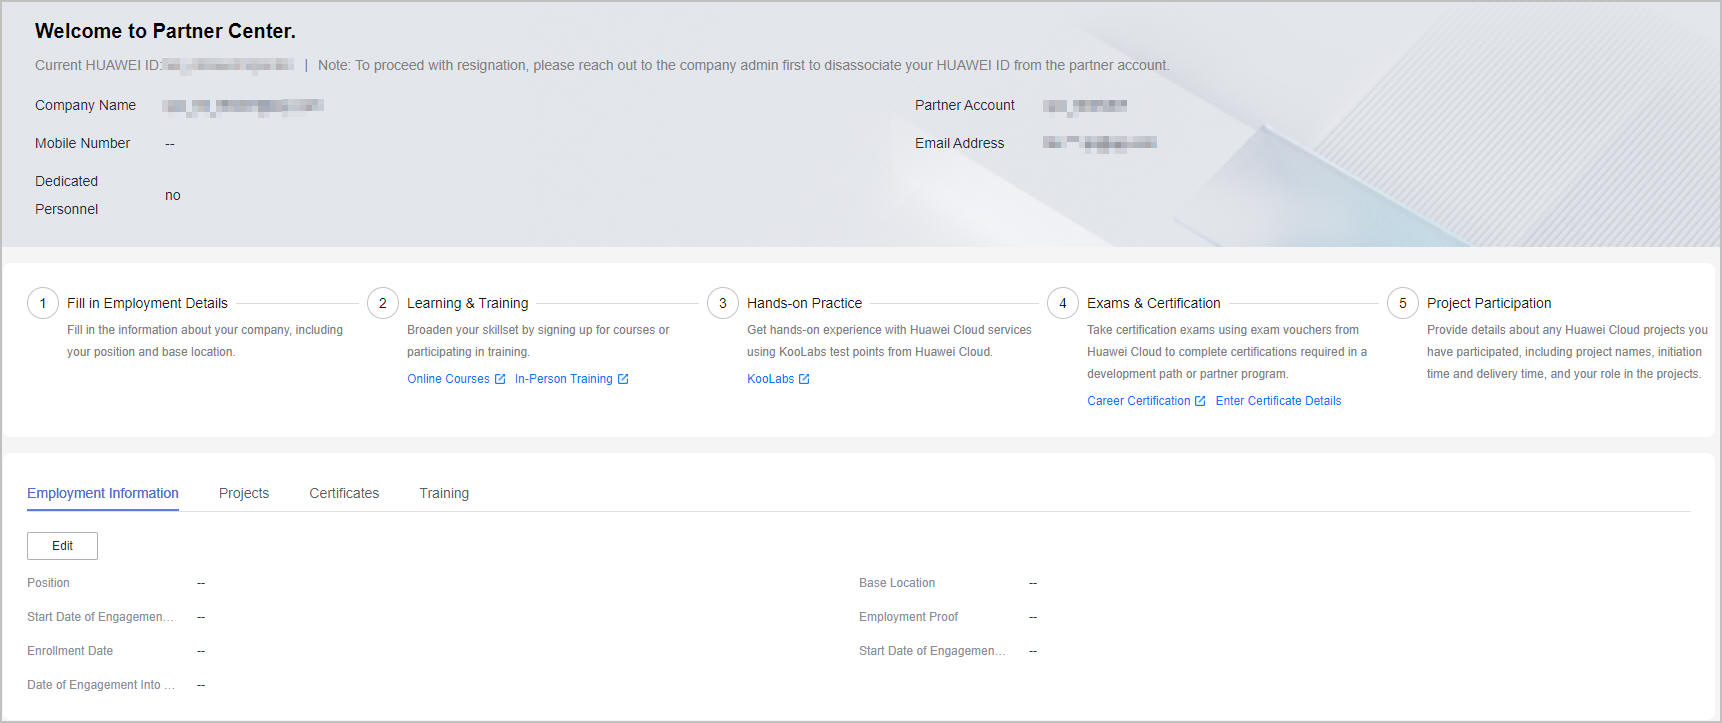
Task: Click the external link icon beside Online Courses
Action: [500, 379]
